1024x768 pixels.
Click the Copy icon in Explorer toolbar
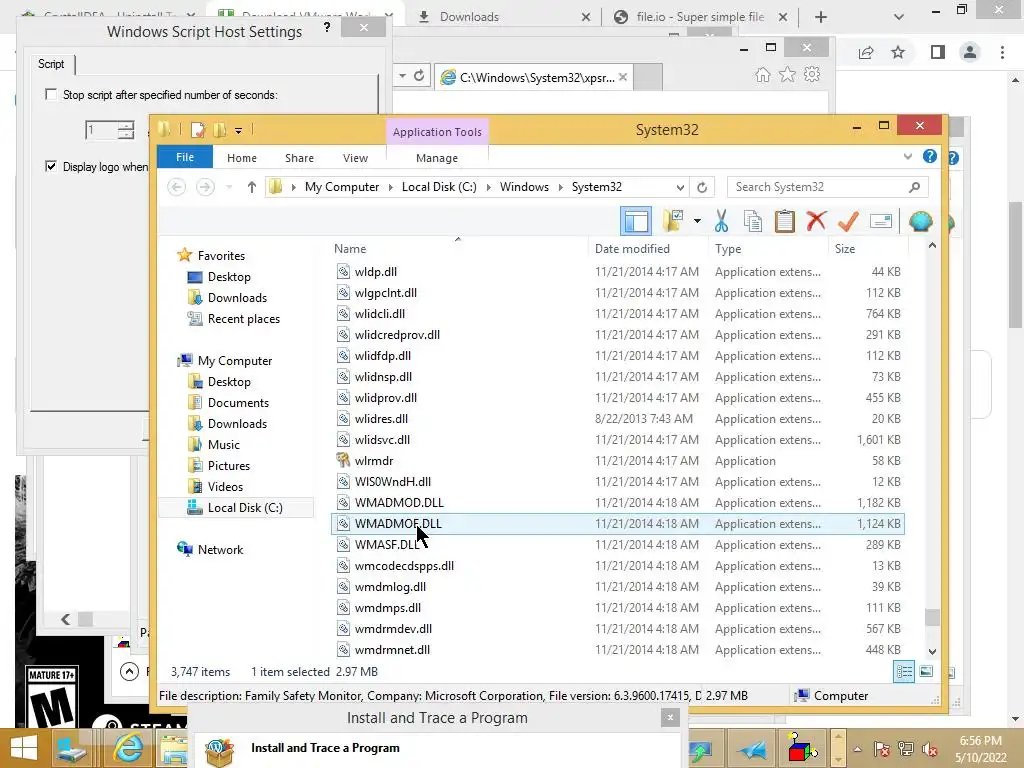pyautogui.click(x=753, y=221)
